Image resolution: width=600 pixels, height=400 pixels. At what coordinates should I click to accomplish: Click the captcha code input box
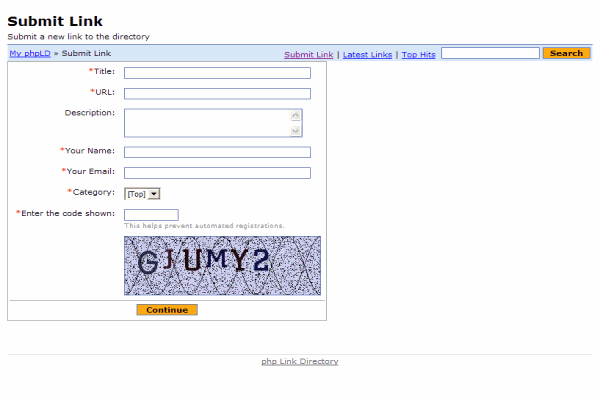pyautogui.click(x=151, y=215)
